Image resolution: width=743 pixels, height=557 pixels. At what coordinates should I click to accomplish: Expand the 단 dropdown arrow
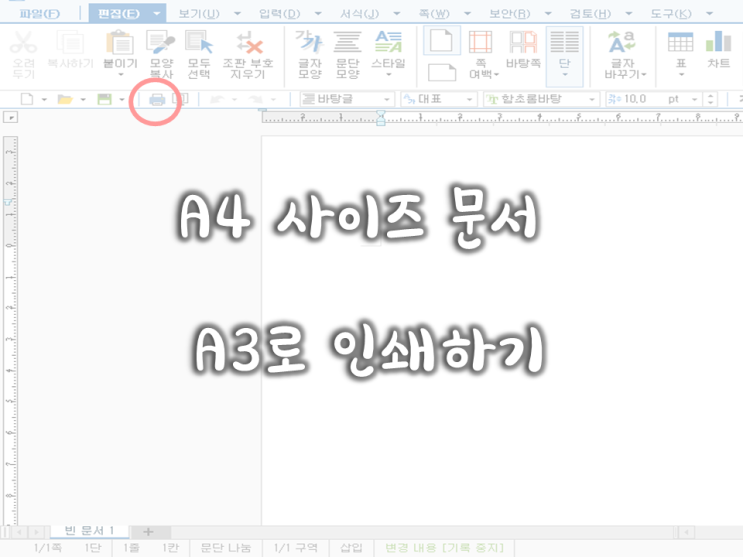click(x=564, y=75)
